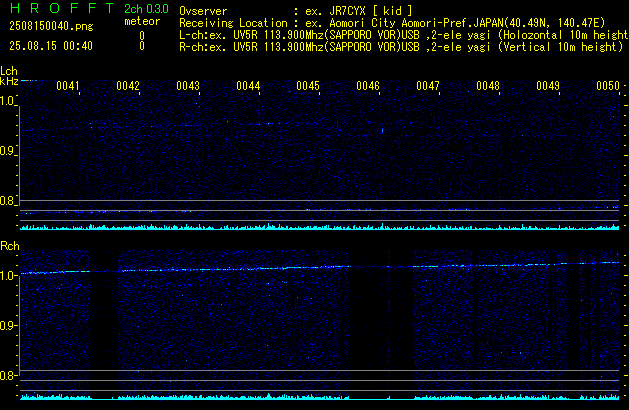Select the filename 2508150040.png

pyautogui.click(x=51, y=26)
